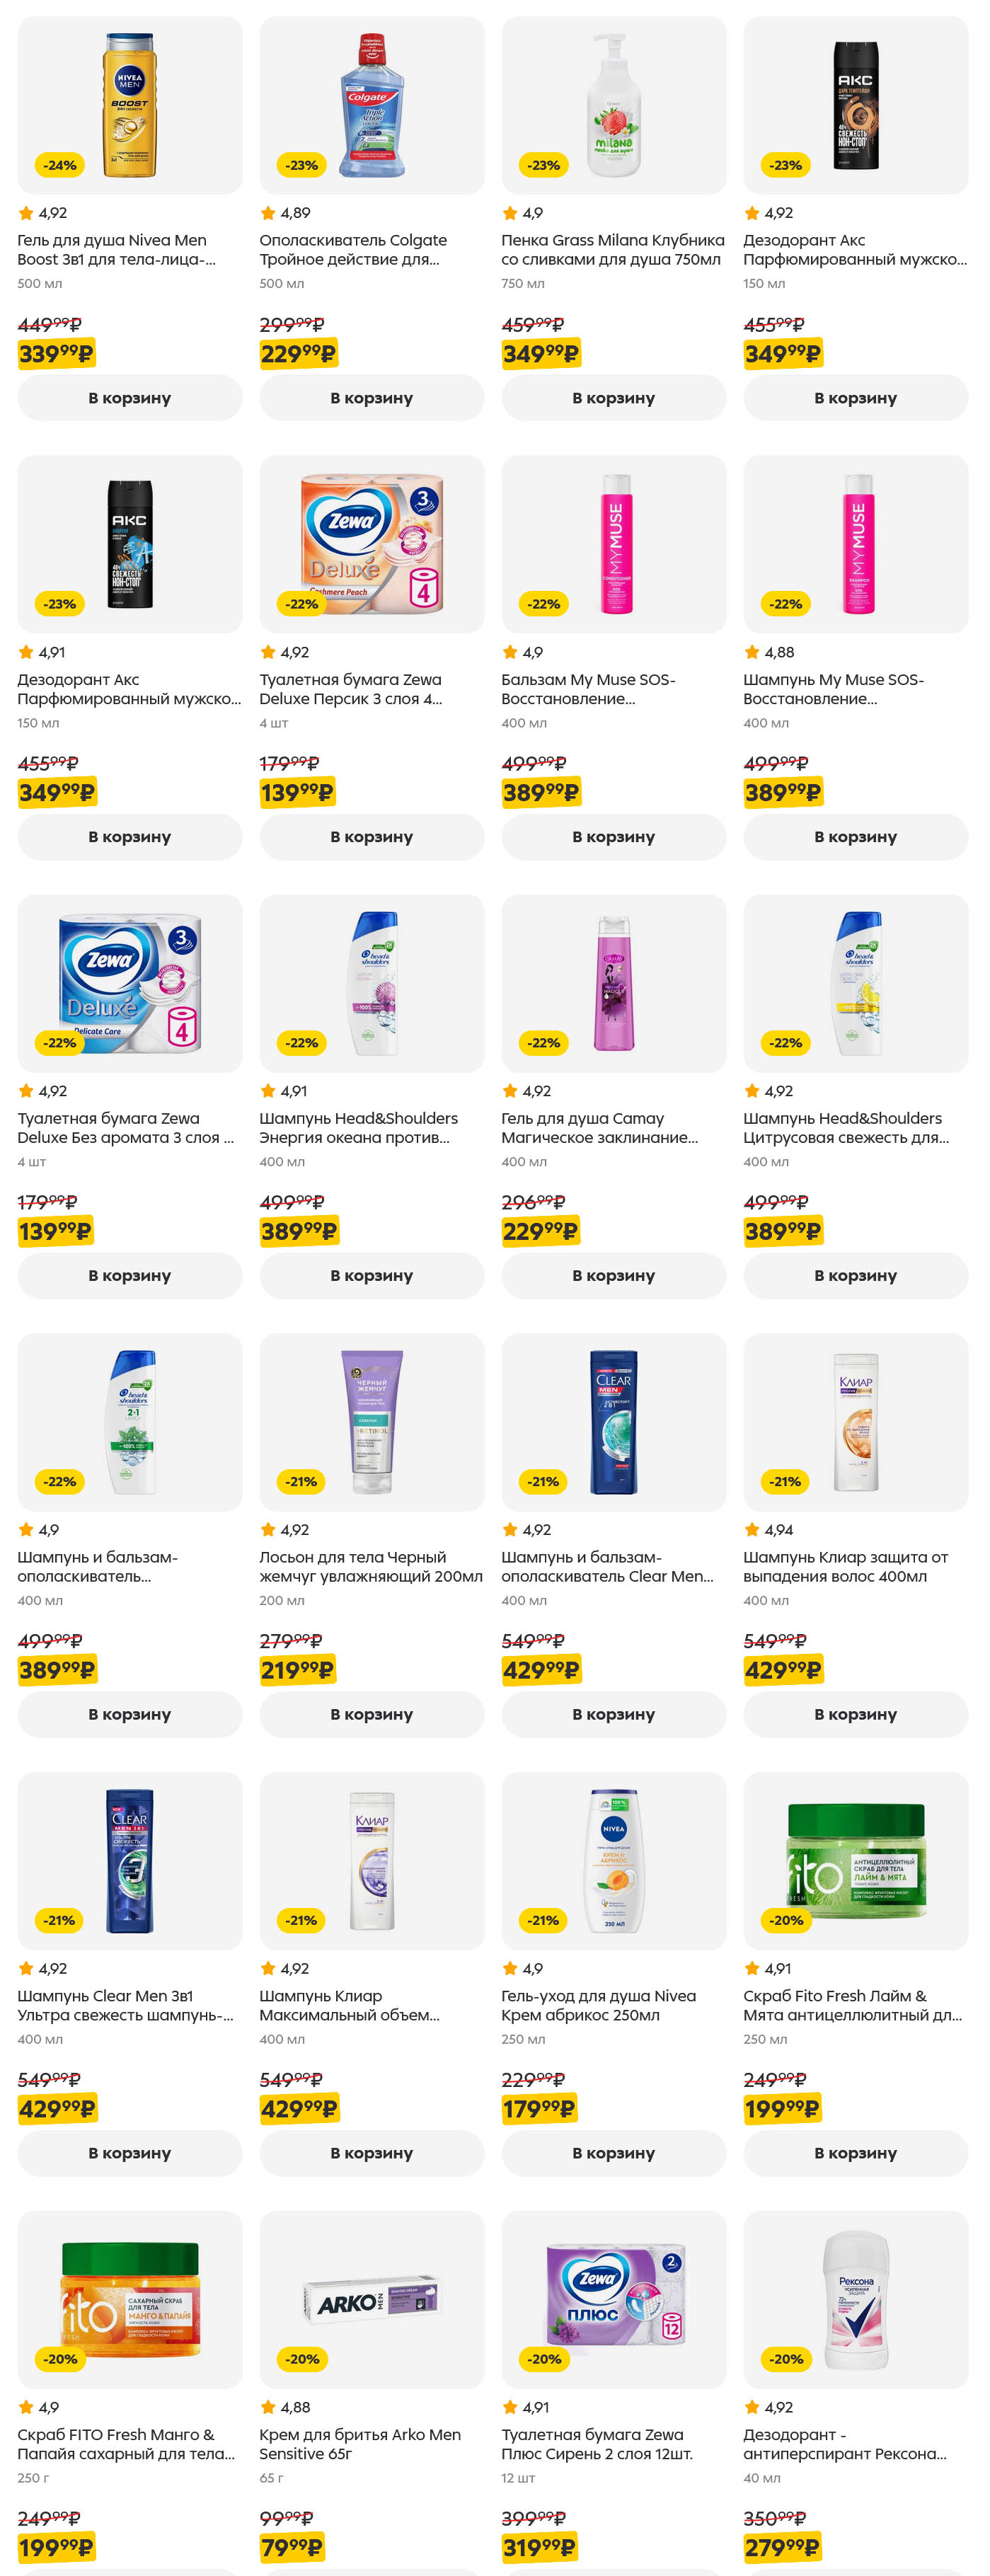Add Шампунь Клиар защита от выпадения to cart
Viewport: 990px width, 2576px height.
point(855,1714)
